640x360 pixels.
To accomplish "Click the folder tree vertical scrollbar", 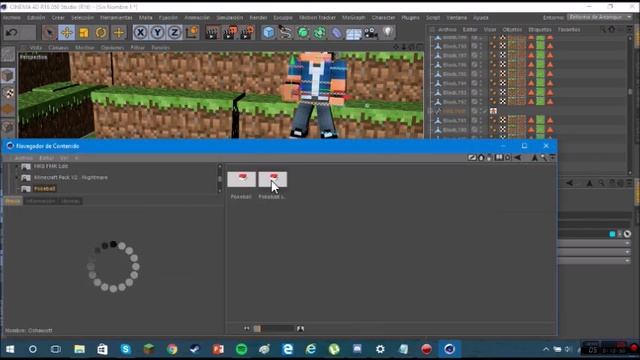I will 220,178.
